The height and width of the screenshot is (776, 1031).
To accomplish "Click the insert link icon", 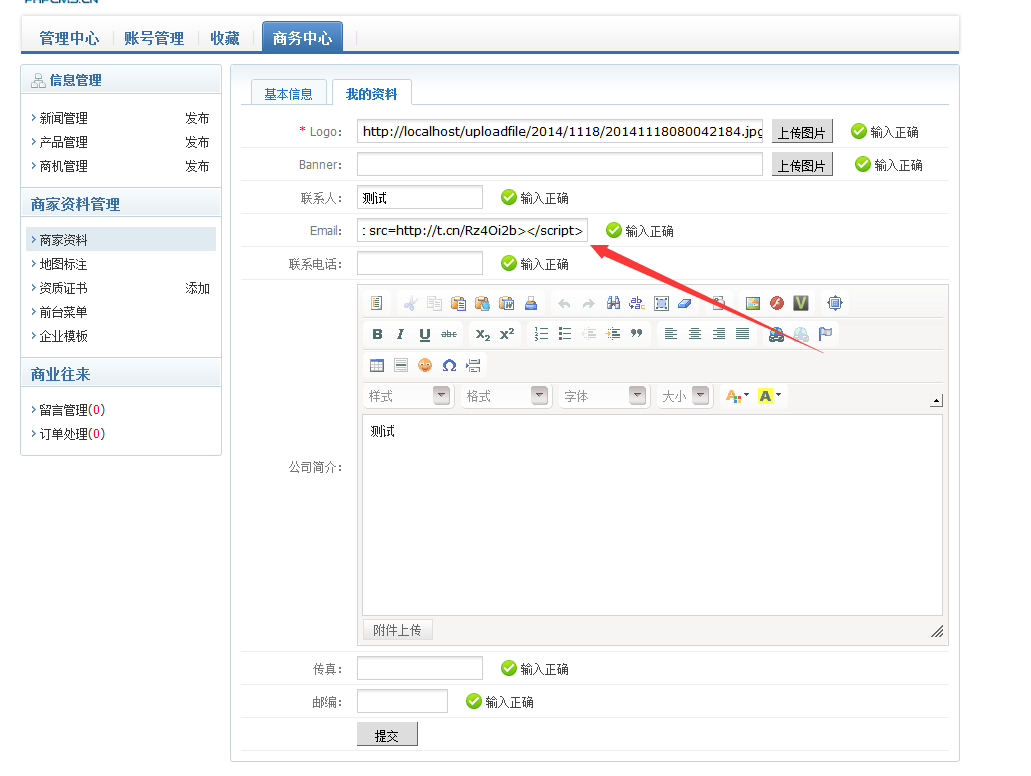I will pyautogui.click(x=777, y=334).
